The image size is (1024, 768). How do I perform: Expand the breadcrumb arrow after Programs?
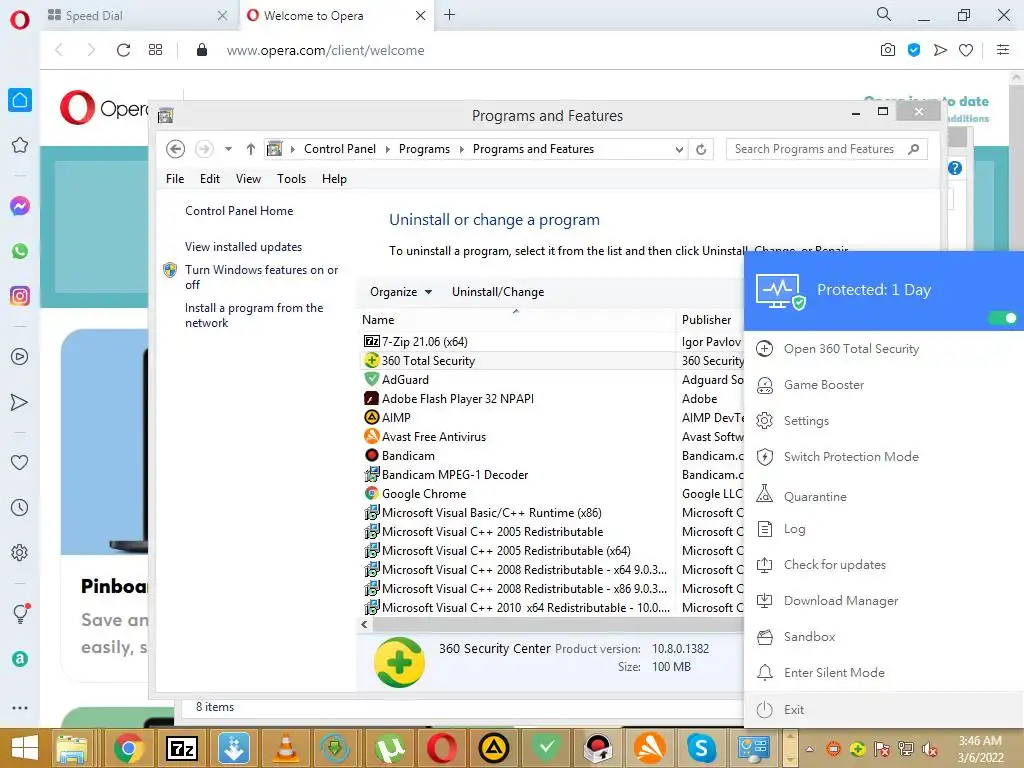(462, 149)
